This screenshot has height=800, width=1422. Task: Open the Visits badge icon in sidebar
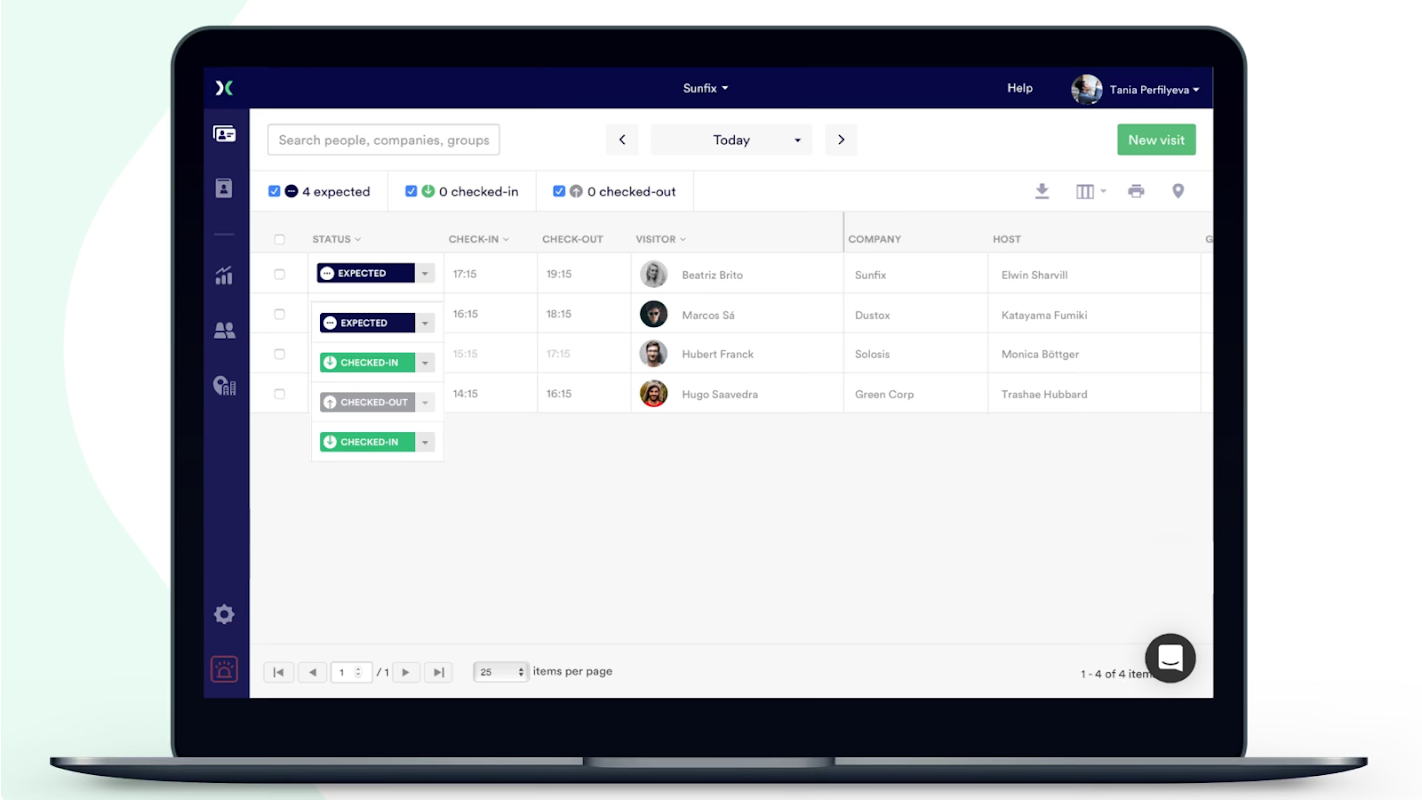225,134
